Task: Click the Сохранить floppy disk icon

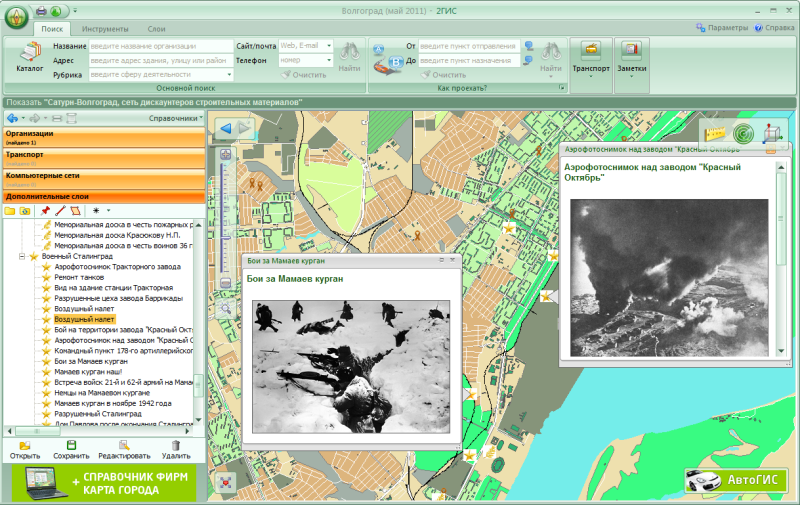Action: (71, 445)
